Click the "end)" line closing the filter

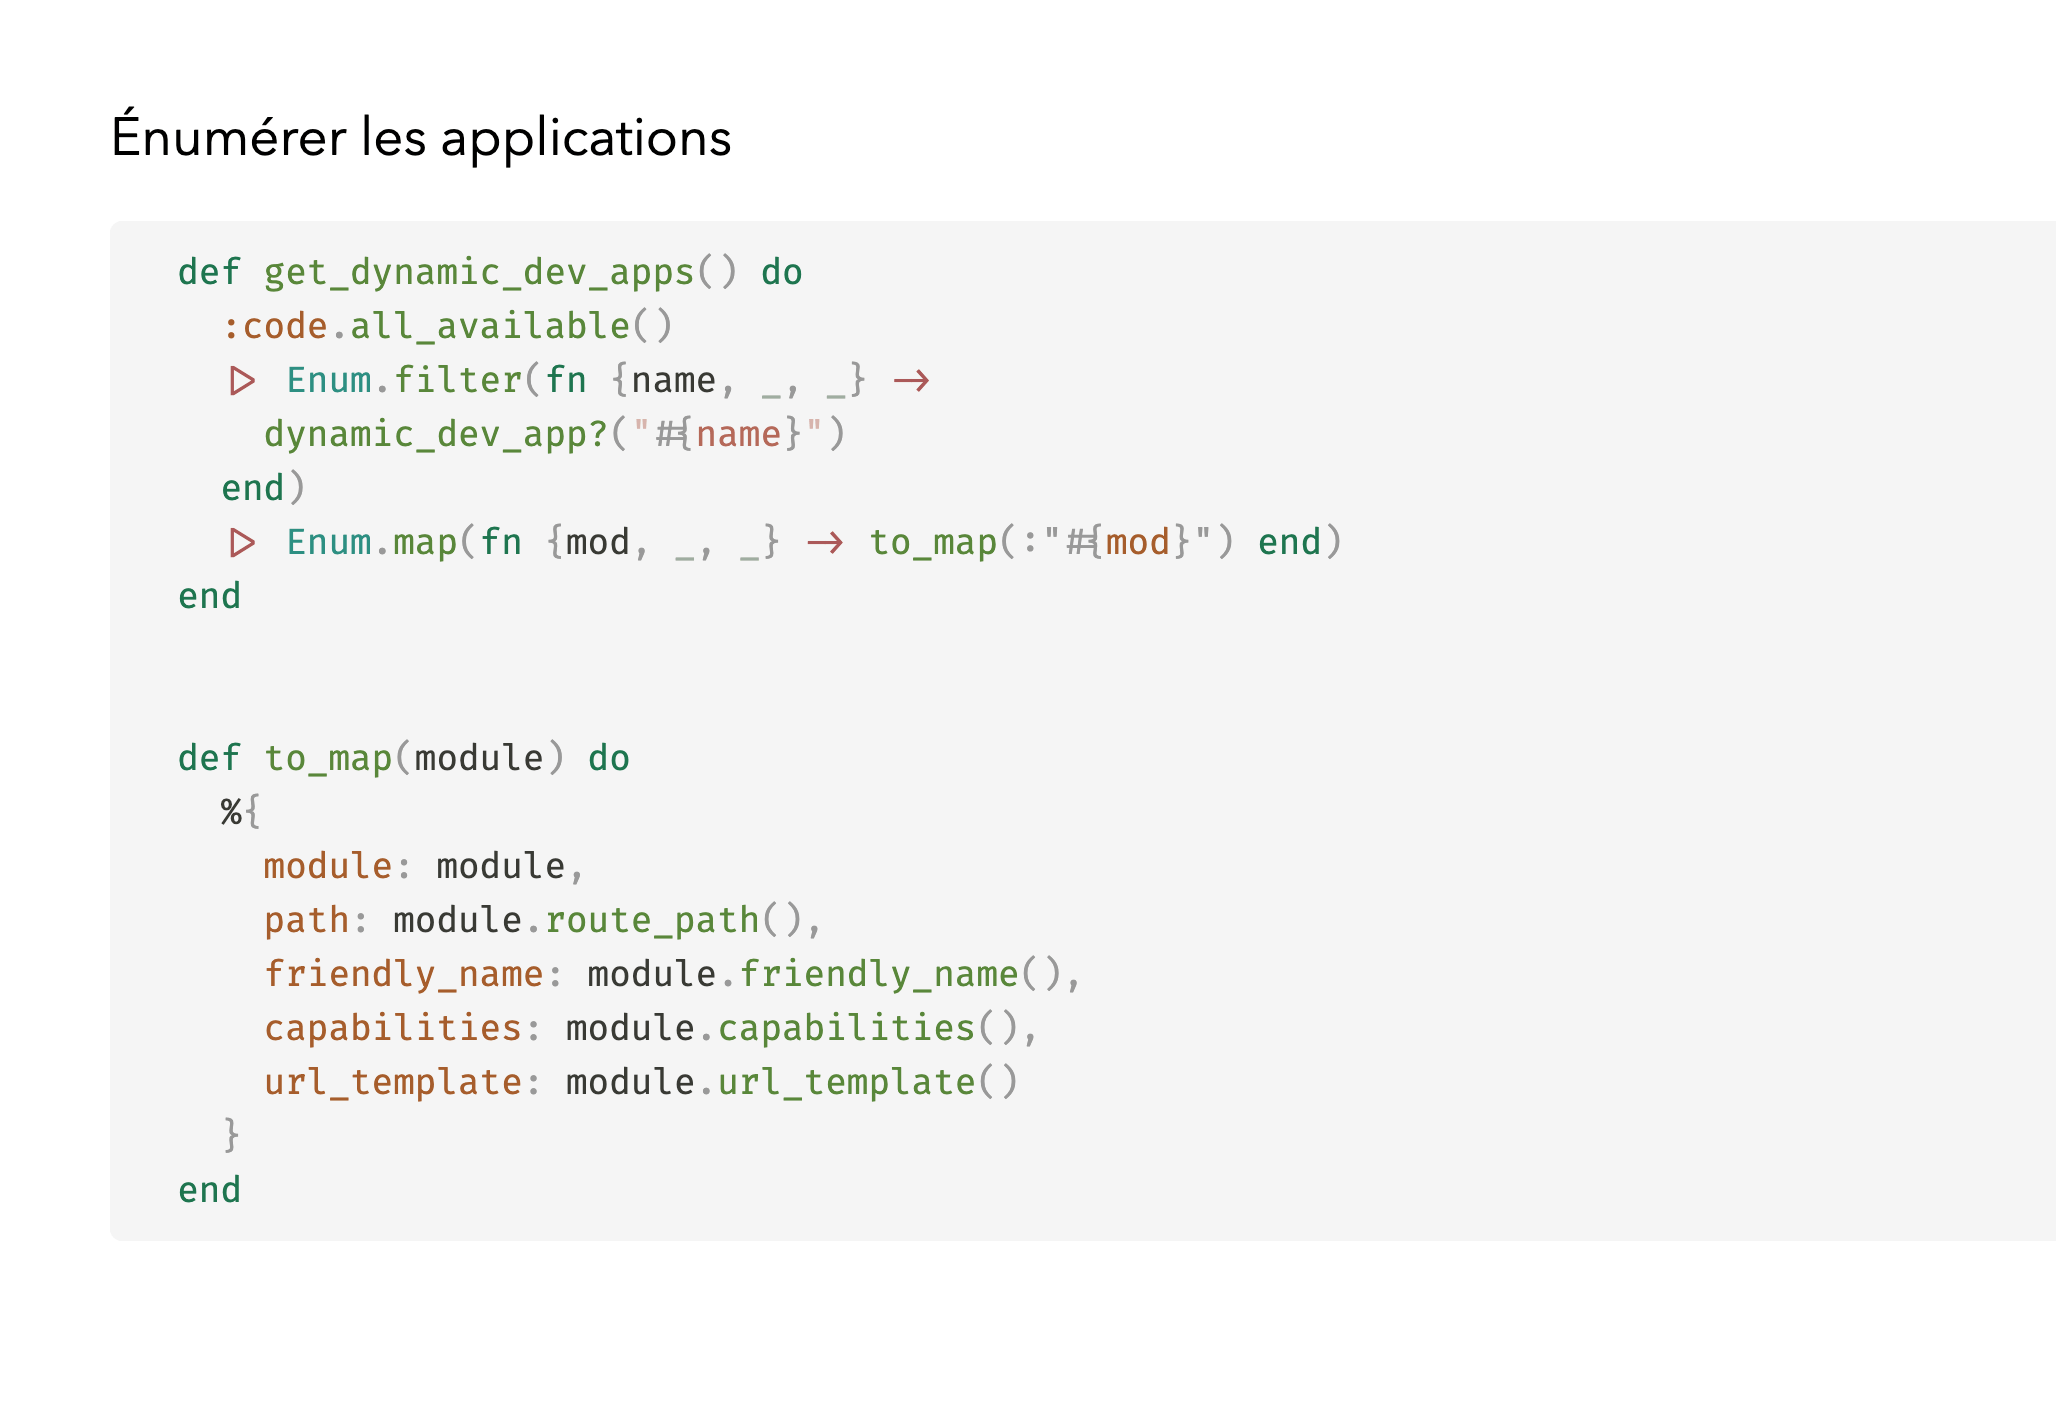coord(263,488)
